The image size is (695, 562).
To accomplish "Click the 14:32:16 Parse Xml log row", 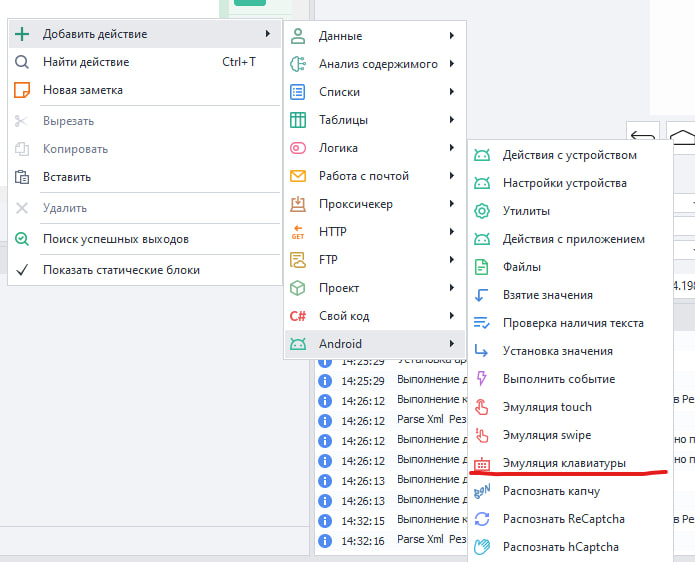I will pos(392,540).
